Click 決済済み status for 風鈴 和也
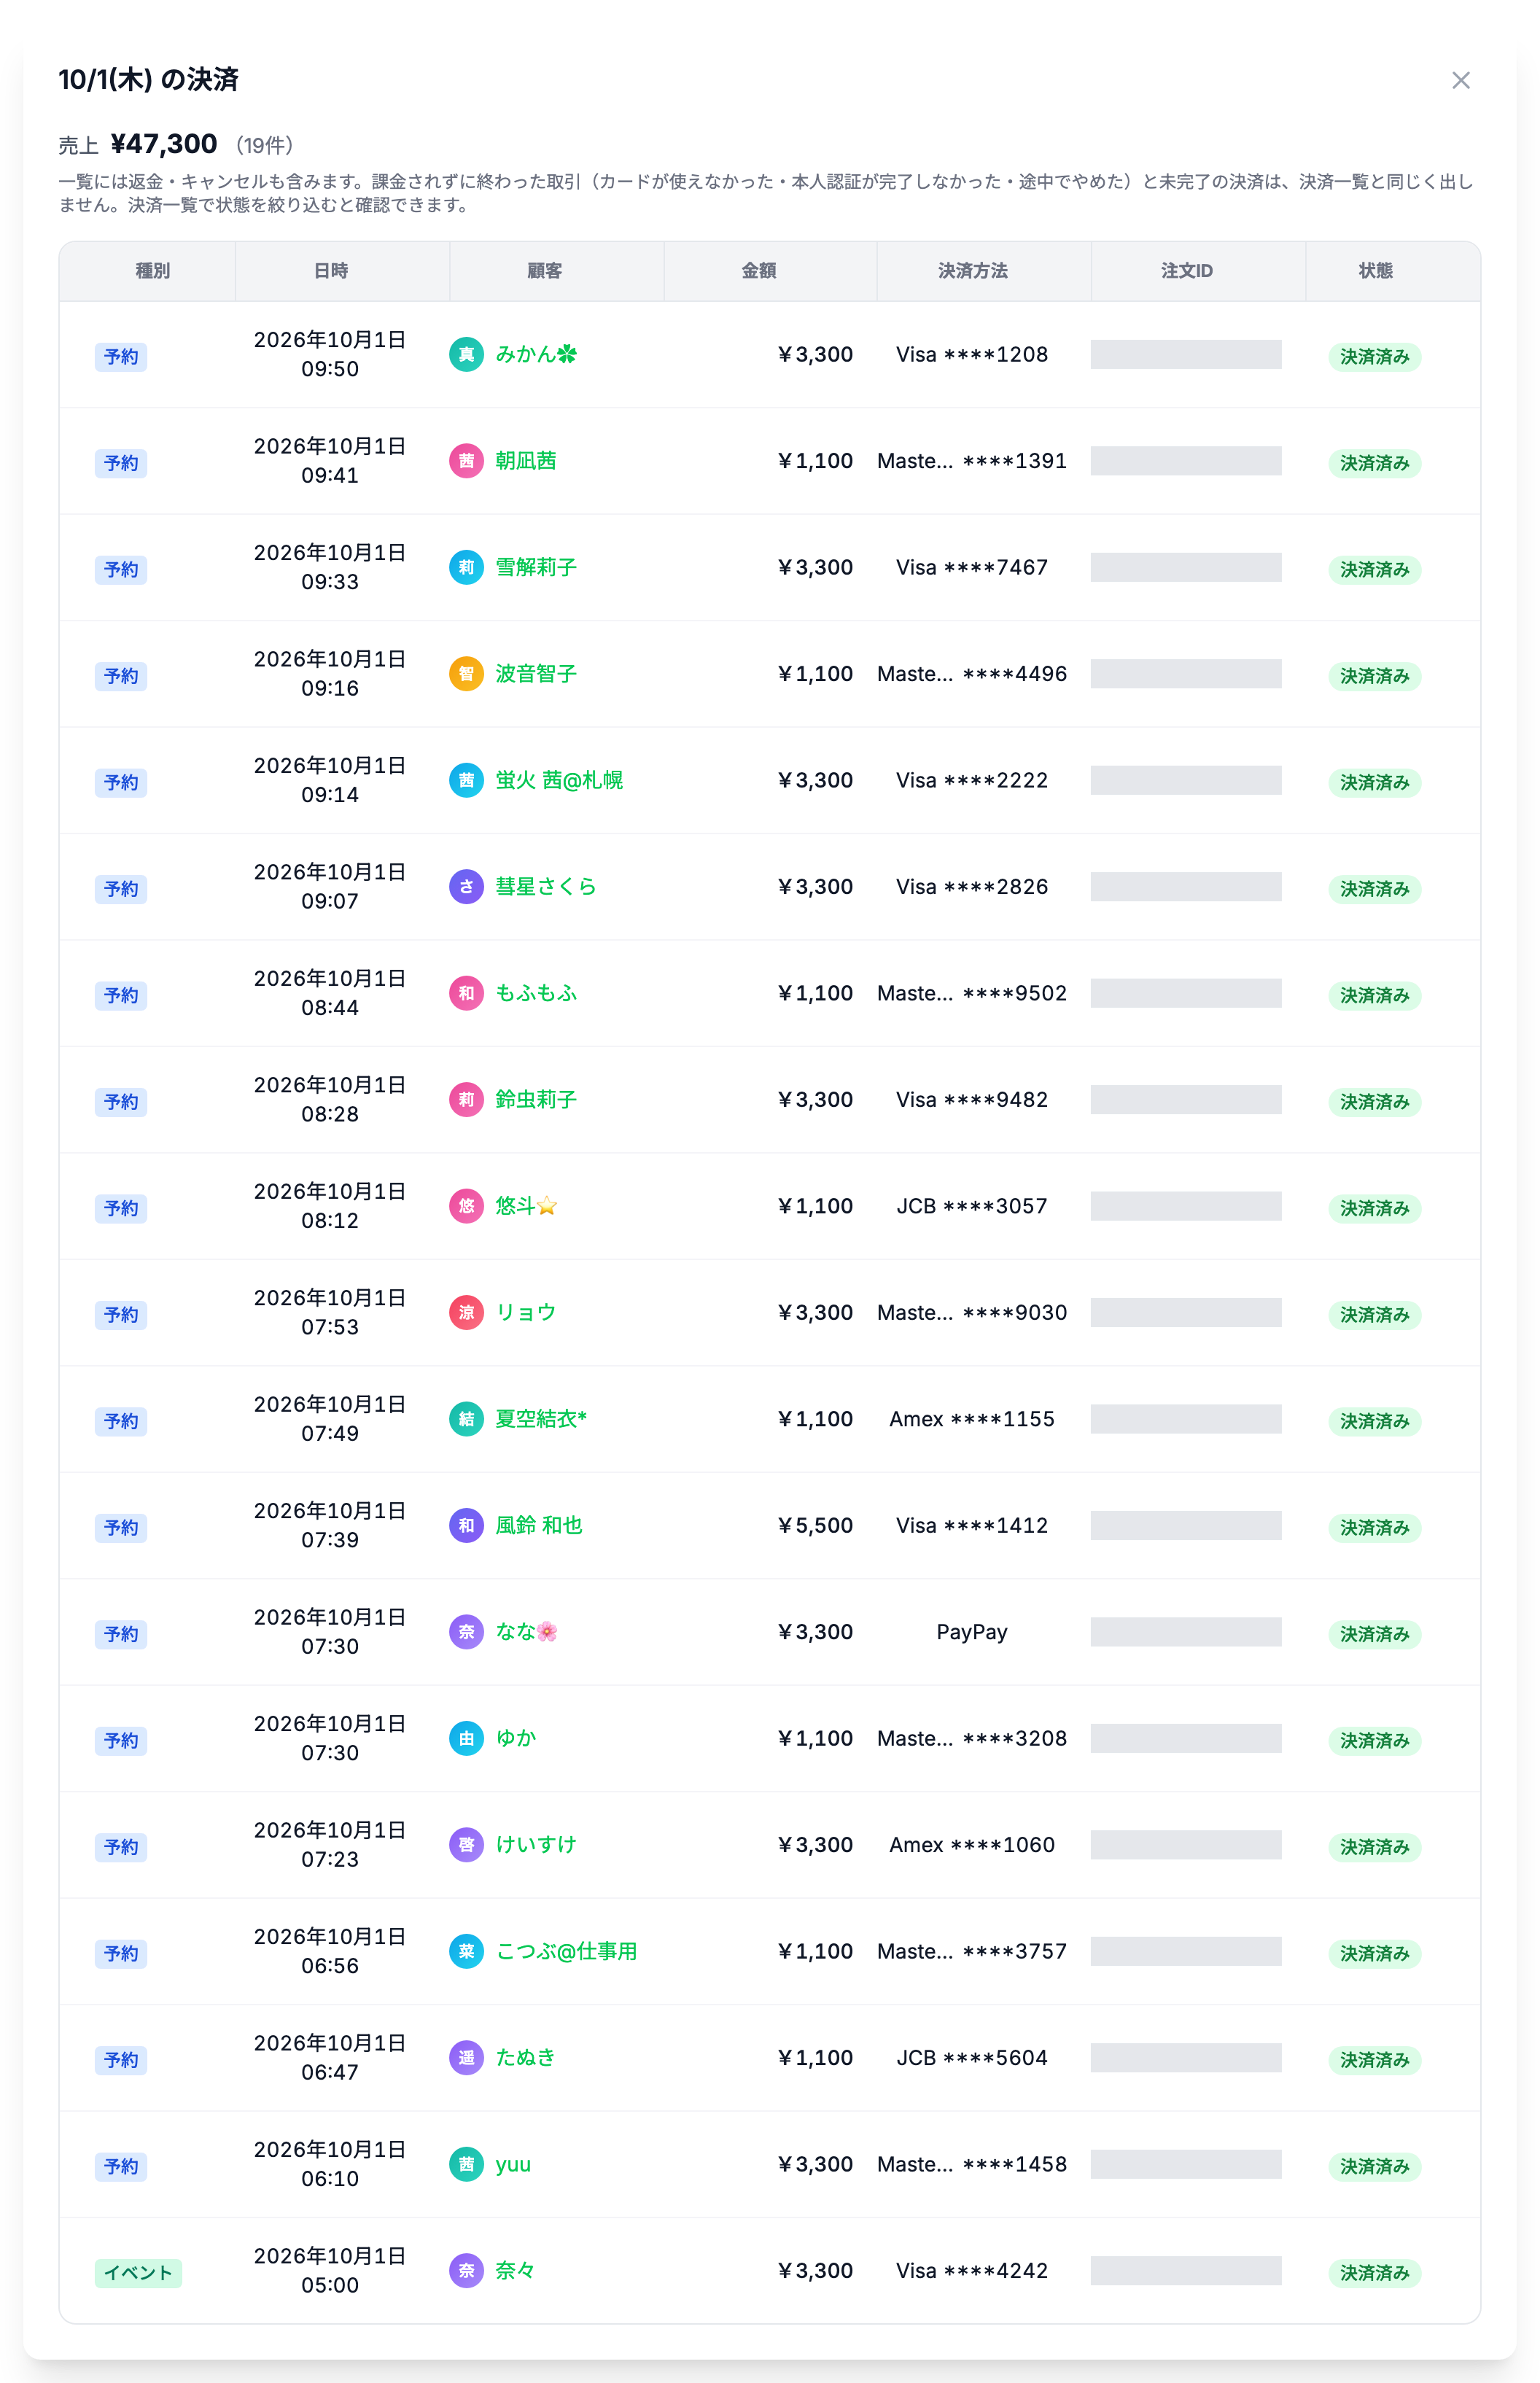This screenshot has width=1540, height=2383. (x=1375, y=1528)
